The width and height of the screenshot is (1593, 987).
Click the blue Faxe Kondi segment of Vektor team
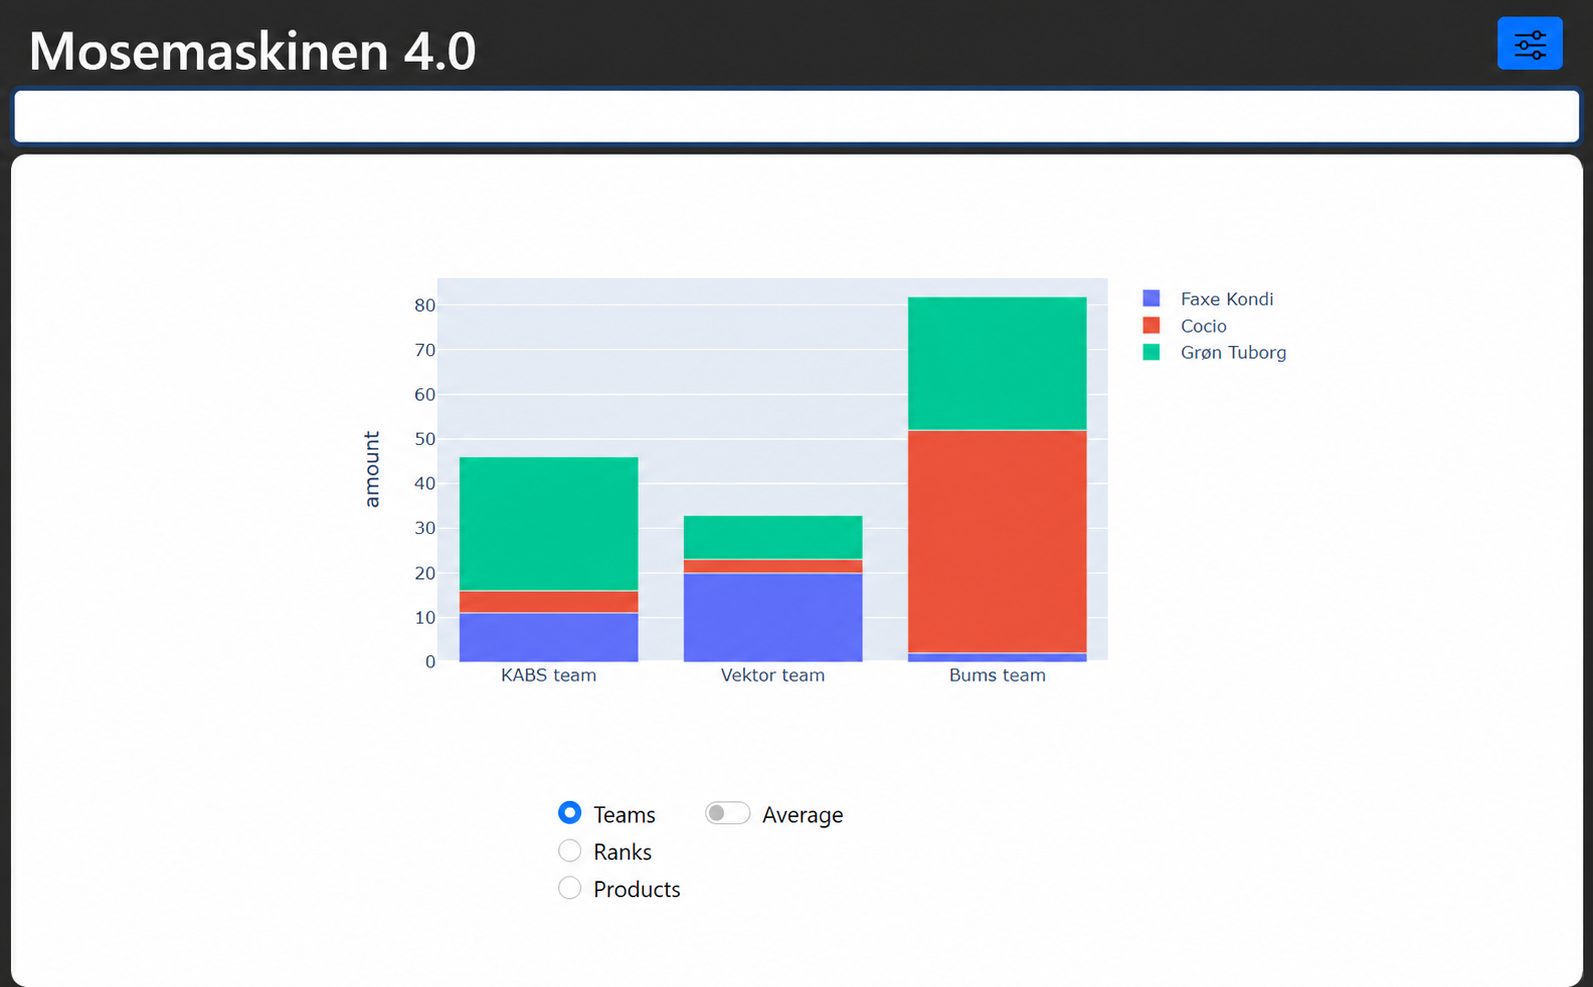773,617
